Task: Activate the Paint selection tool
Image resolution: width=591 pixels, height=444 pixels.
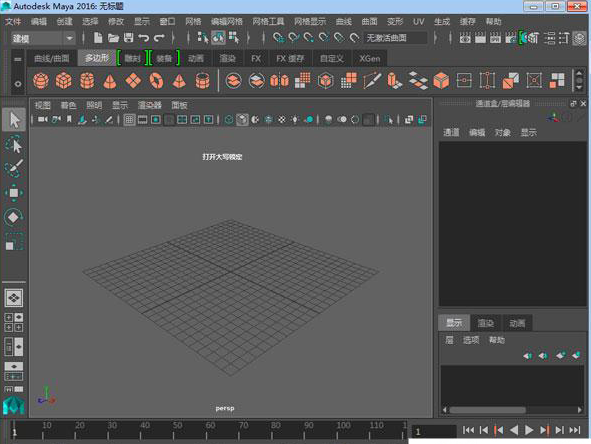Action: pos(14,168)
